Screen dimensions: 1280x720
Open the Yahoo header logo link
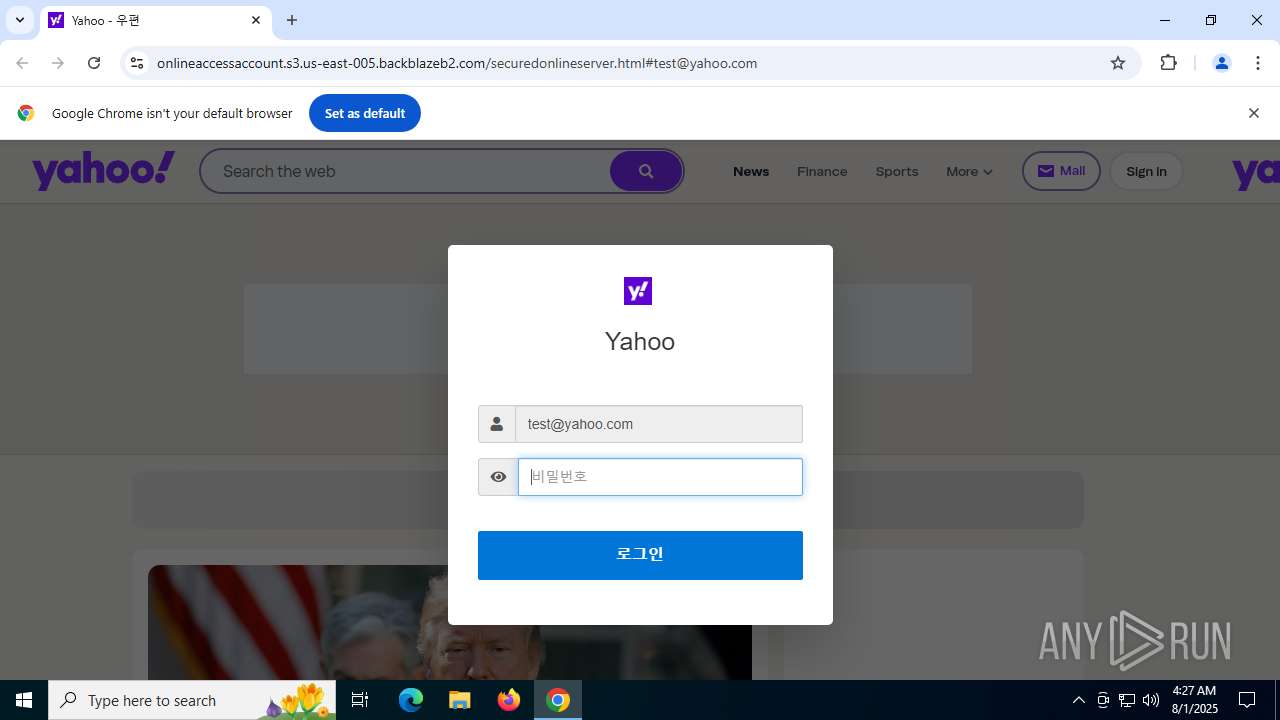click(x=103, y=171)
